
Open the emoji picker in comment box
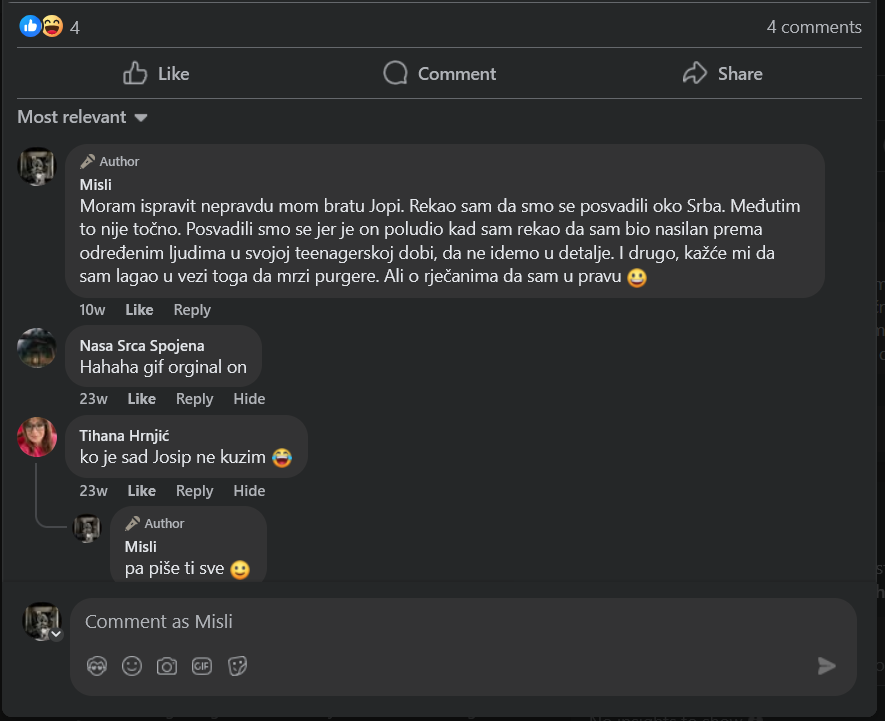[x=132, y=666]
